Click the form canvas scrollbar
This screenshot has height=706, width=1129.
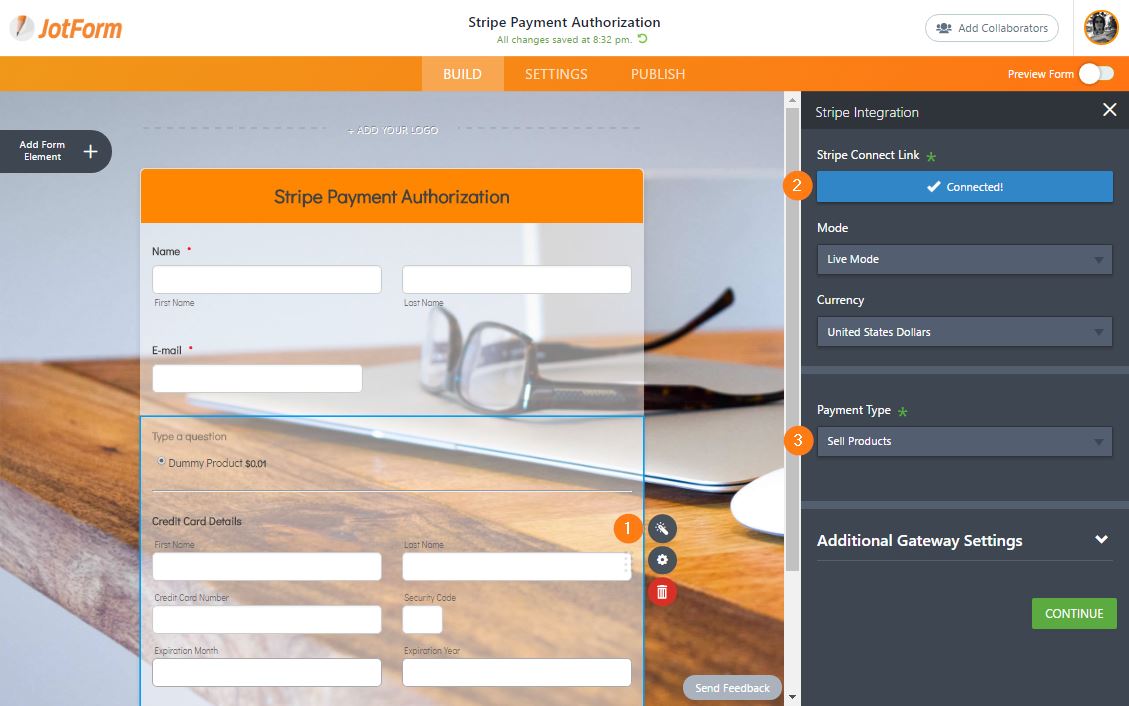tap(792, 338)
